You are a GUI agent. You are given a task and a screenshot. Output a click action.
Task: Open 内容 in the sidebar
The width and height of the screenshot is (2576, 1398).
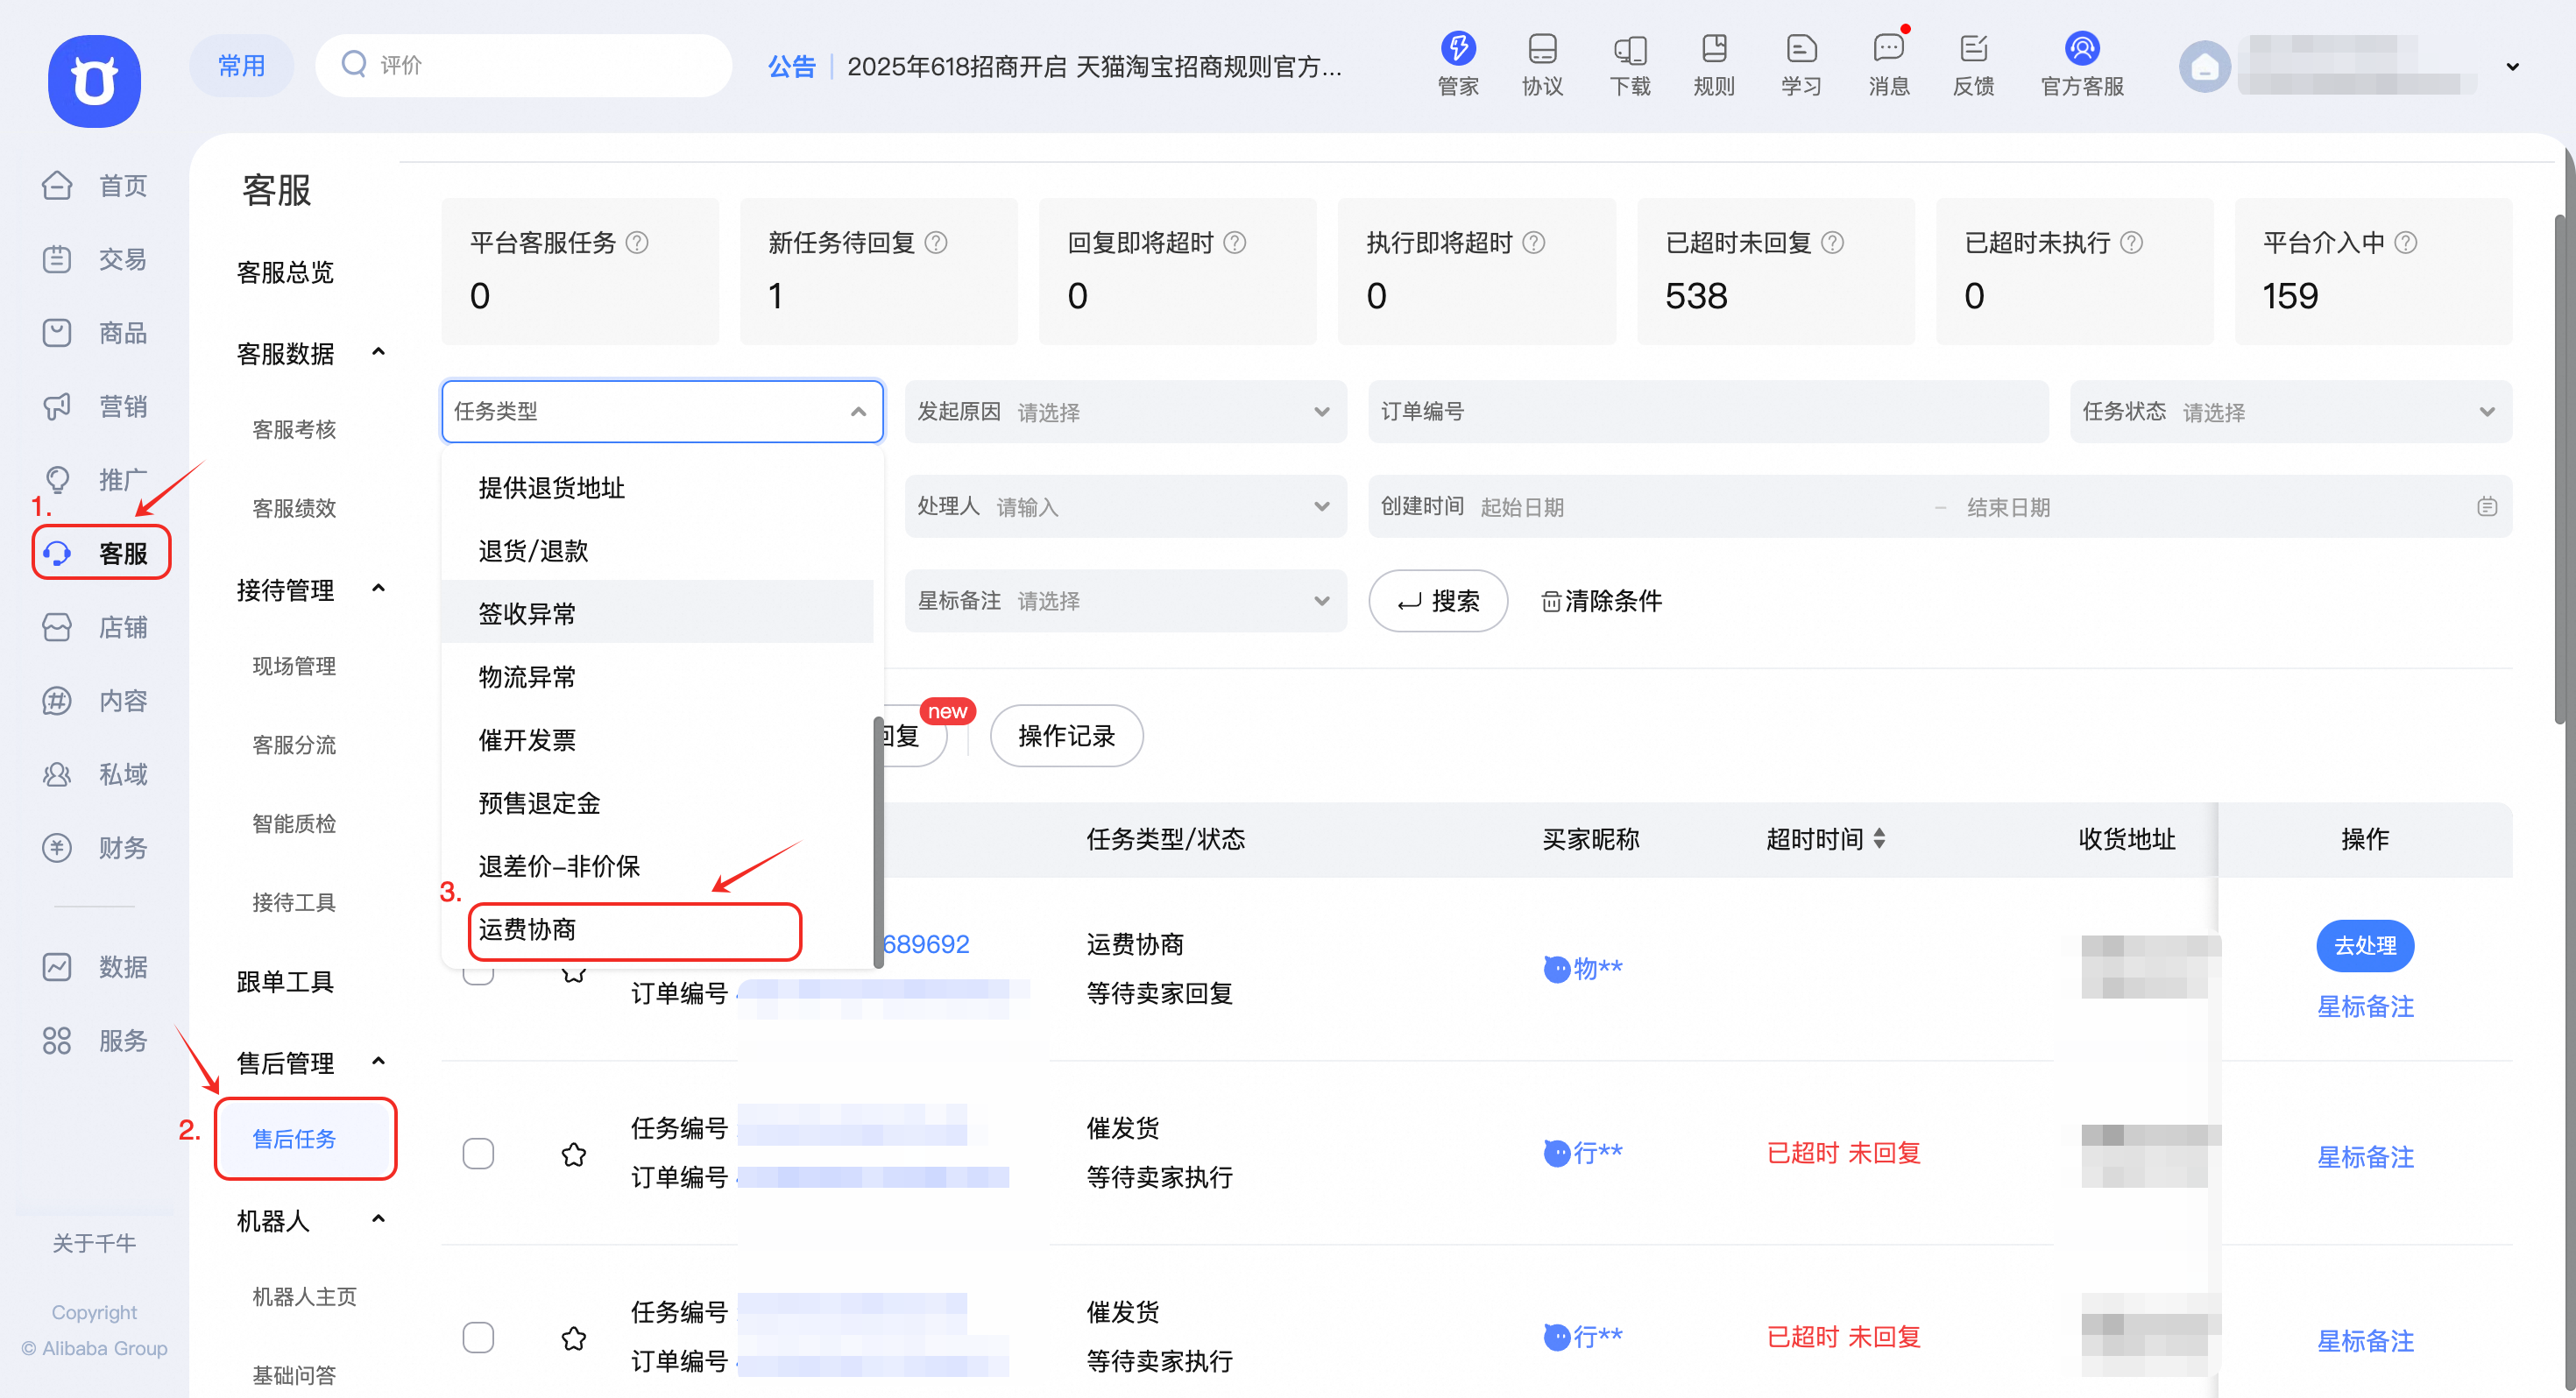click(95, 701)
